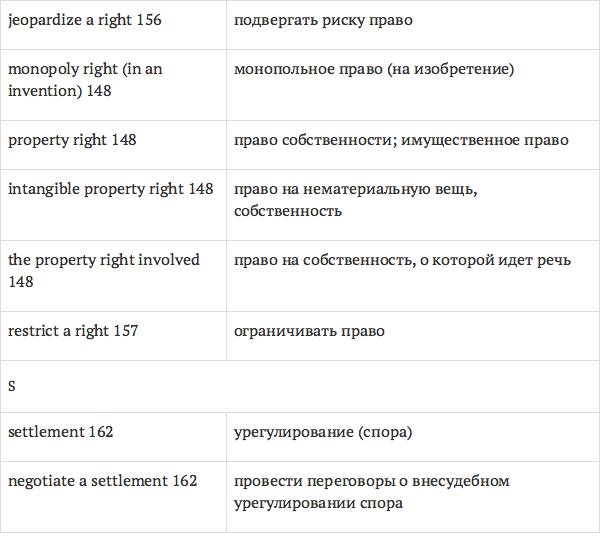Select the 'property right 148' entry

[72, 140]
